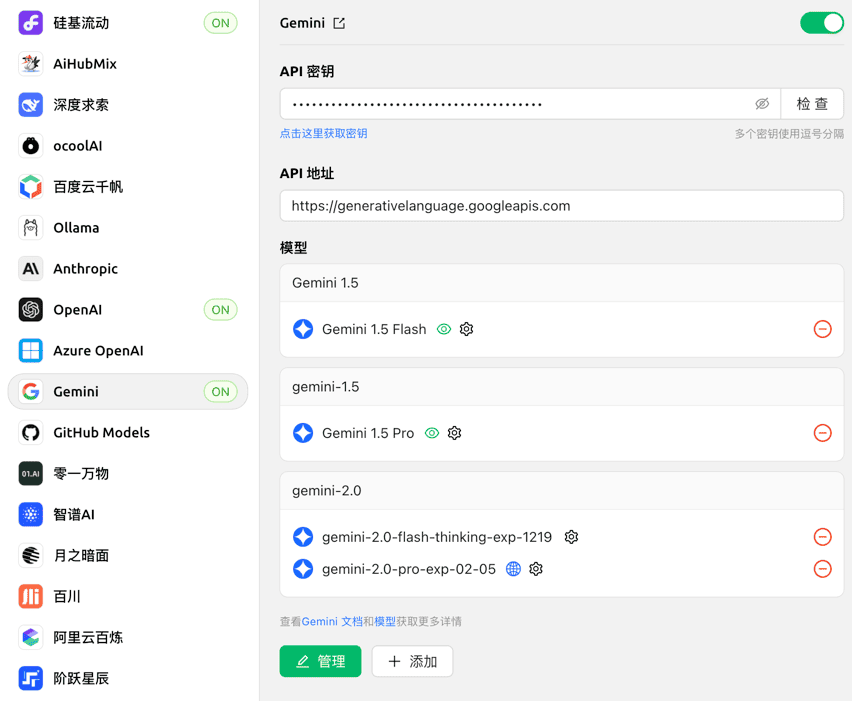Select 阶跃星辰 provider in sidebar
Screen dimensions: 852x701
click(x=128, y=679)
